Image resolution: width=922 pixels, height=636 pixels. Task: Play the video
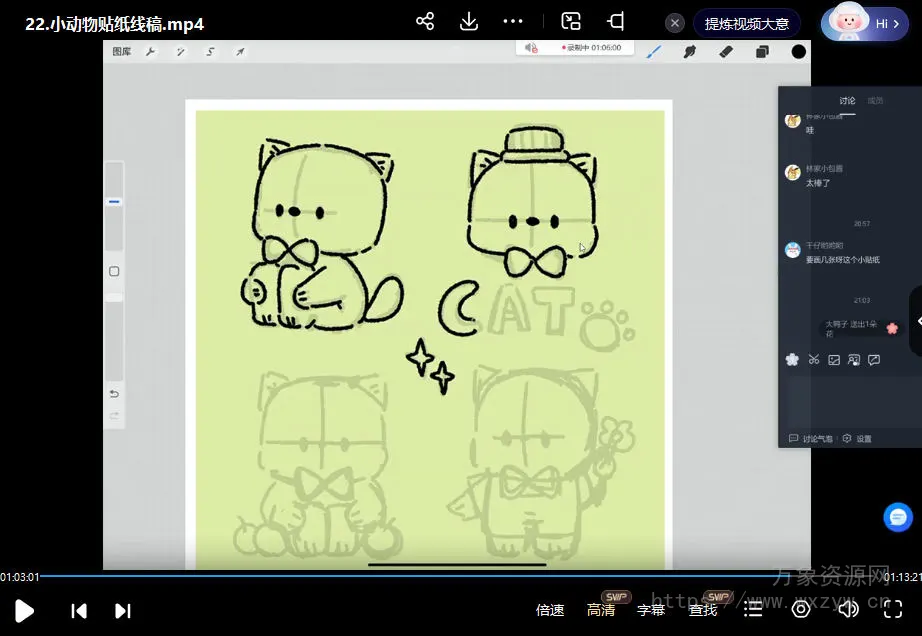click(25, 610)
